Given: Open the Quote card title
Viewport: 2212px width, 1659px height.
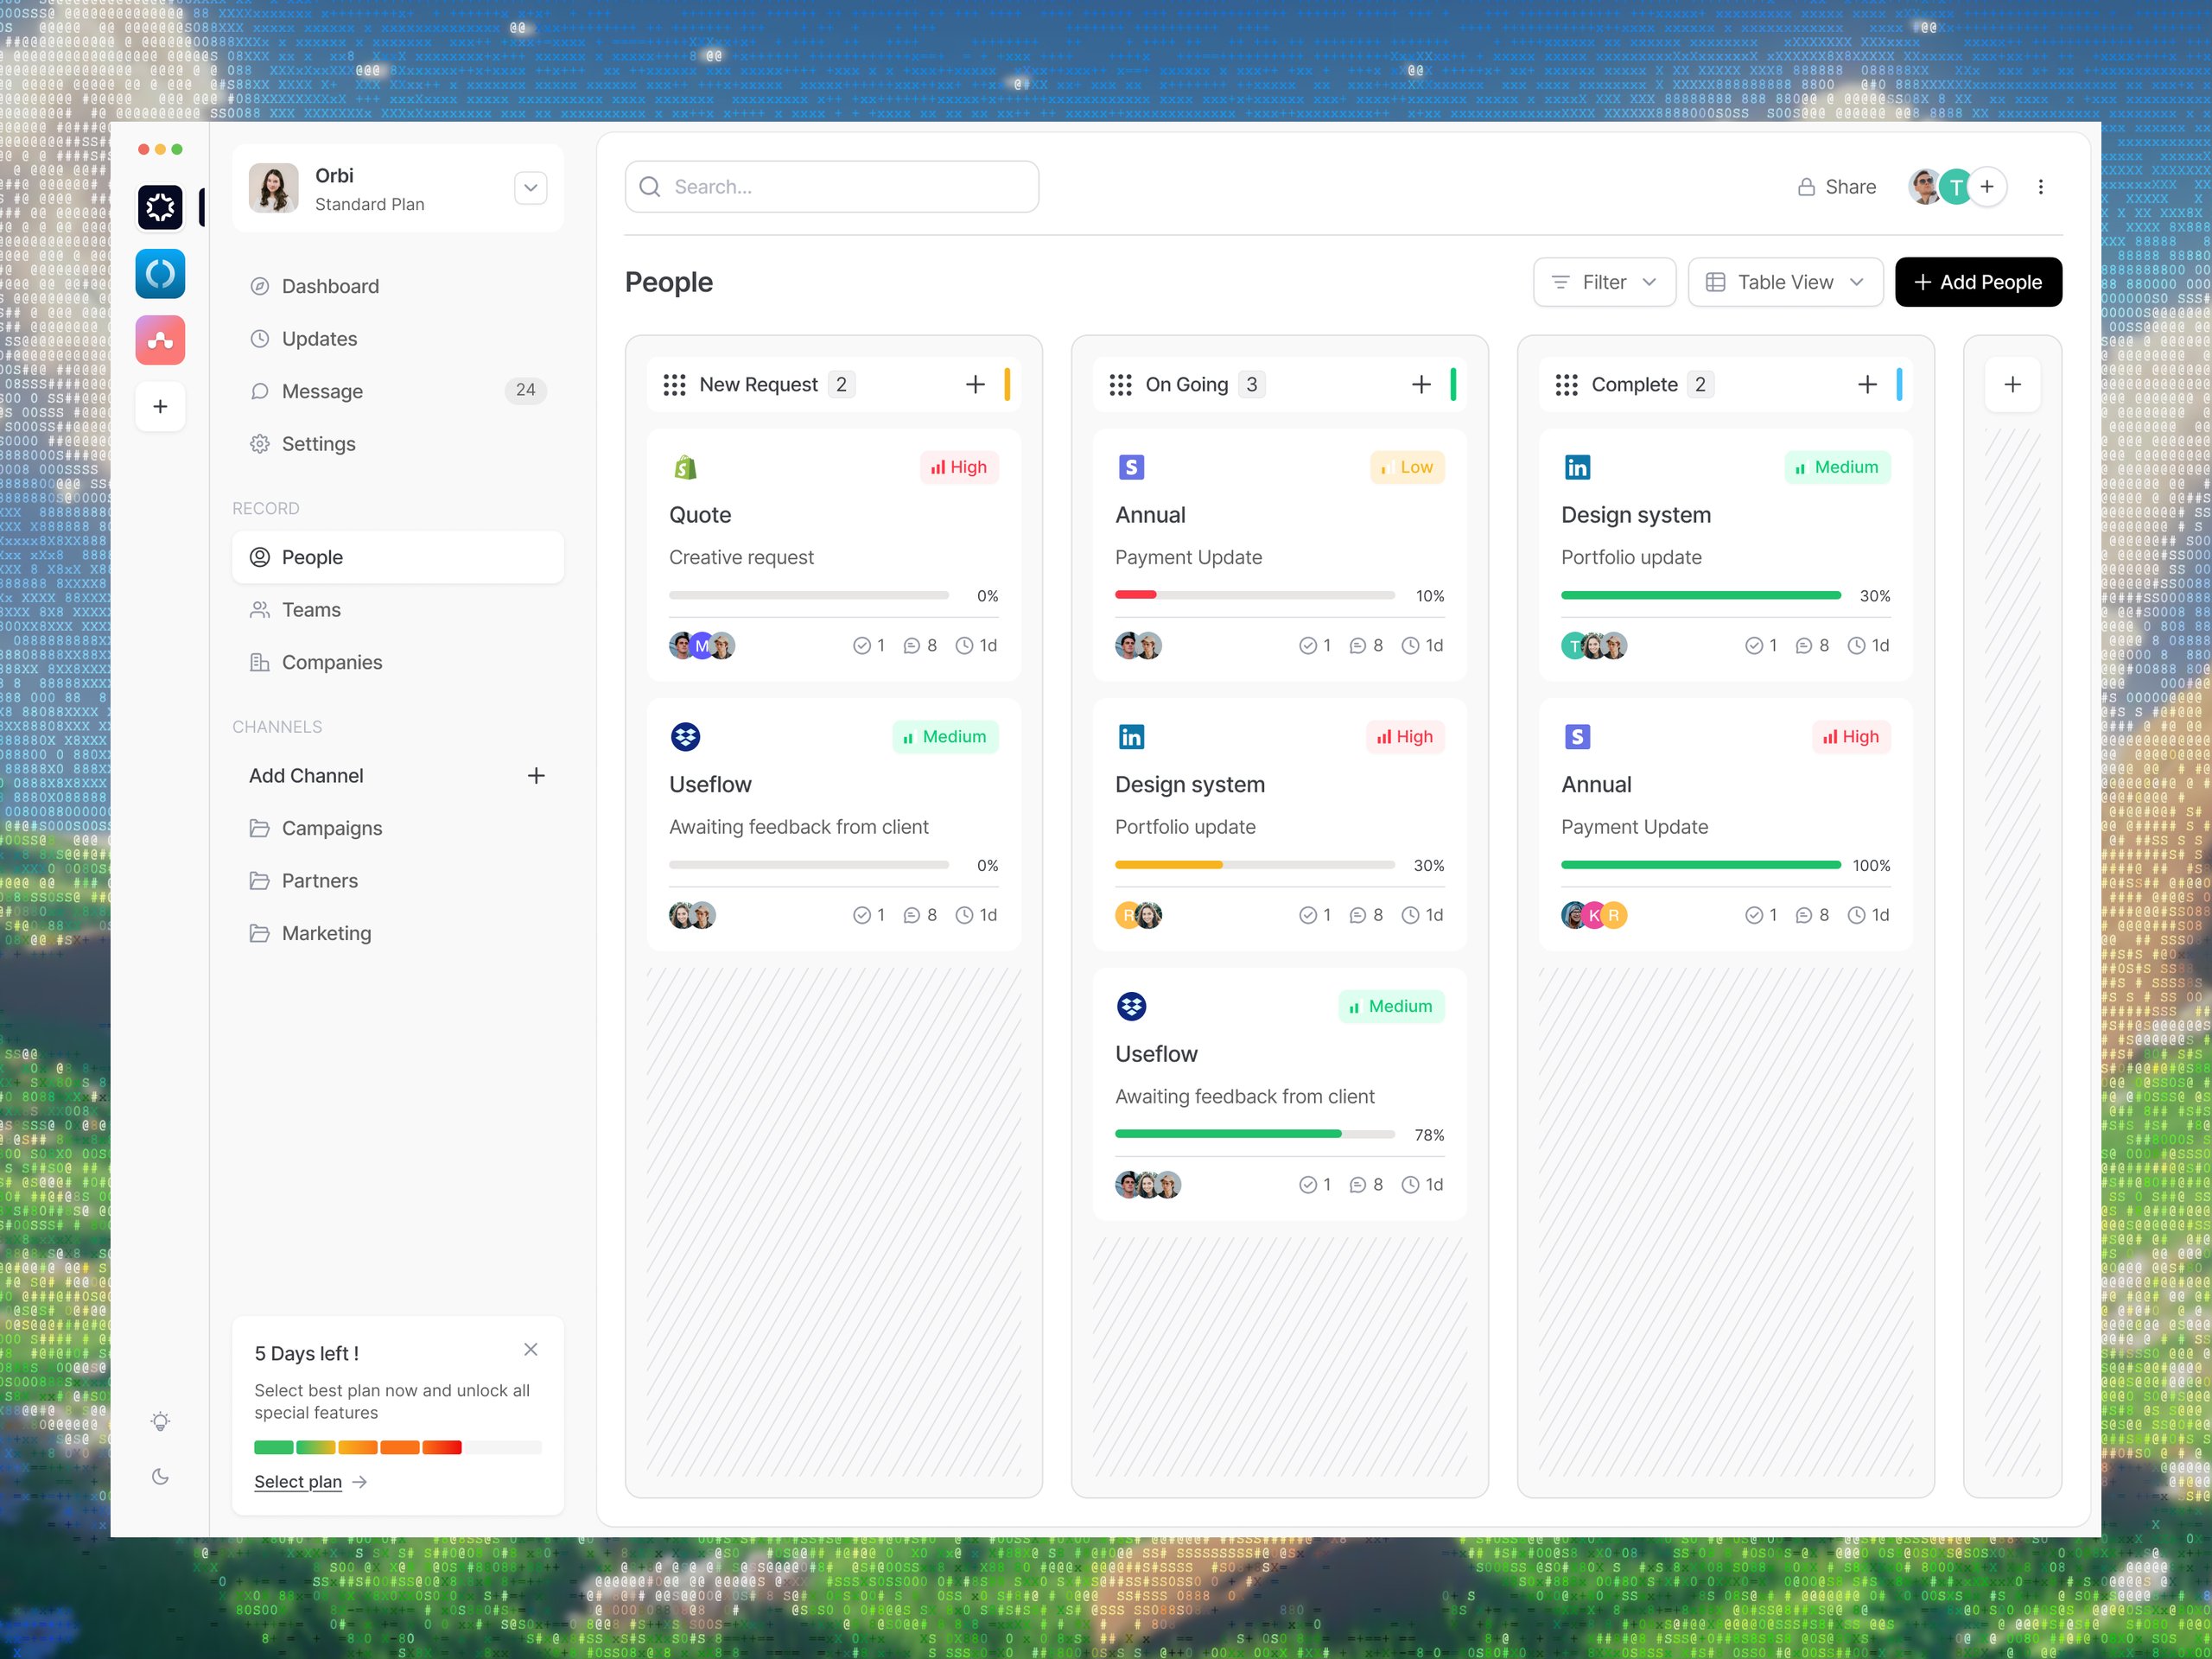Looking at the screenshot, I should (700, 515).
